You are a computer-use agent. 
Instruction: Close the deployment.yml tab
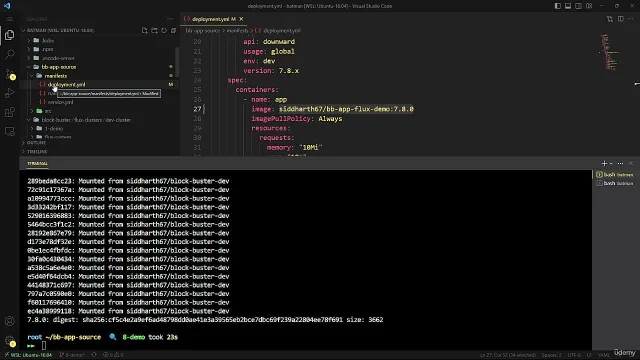pos(241,19)
